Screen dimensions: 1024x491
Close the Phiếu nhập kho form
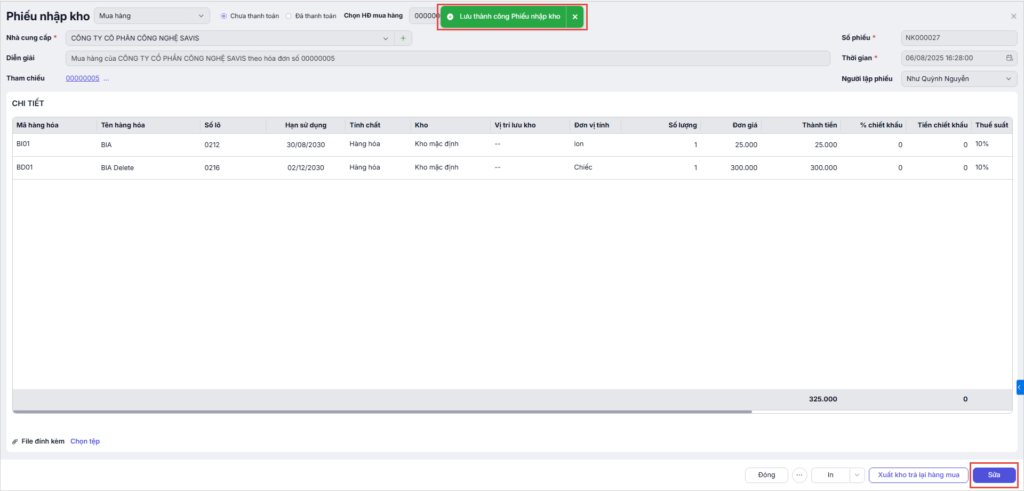pyautogui.click(x=1013, y=16)
